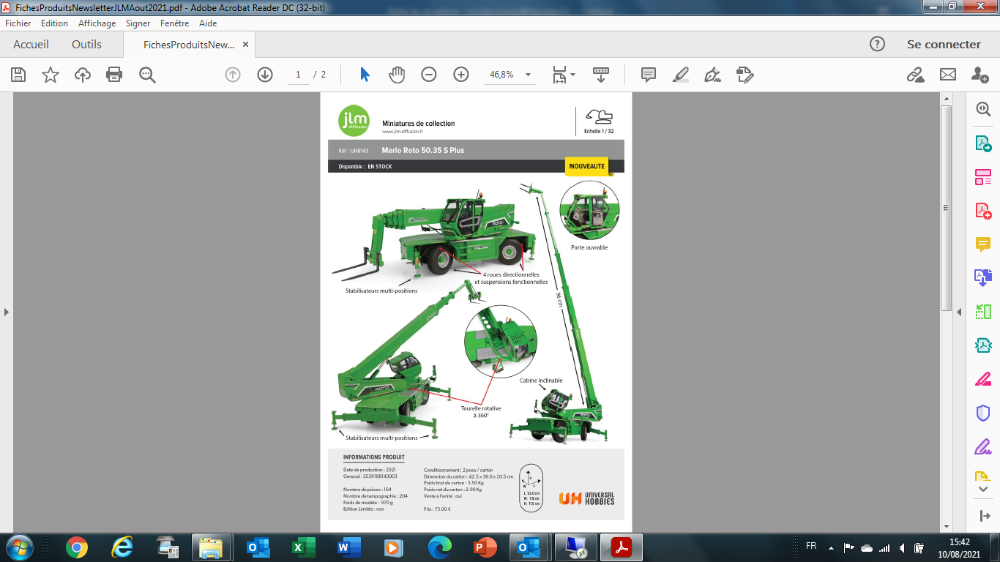Open the Affichage menu
The image size is (1000, 562).
click(97, 23)
